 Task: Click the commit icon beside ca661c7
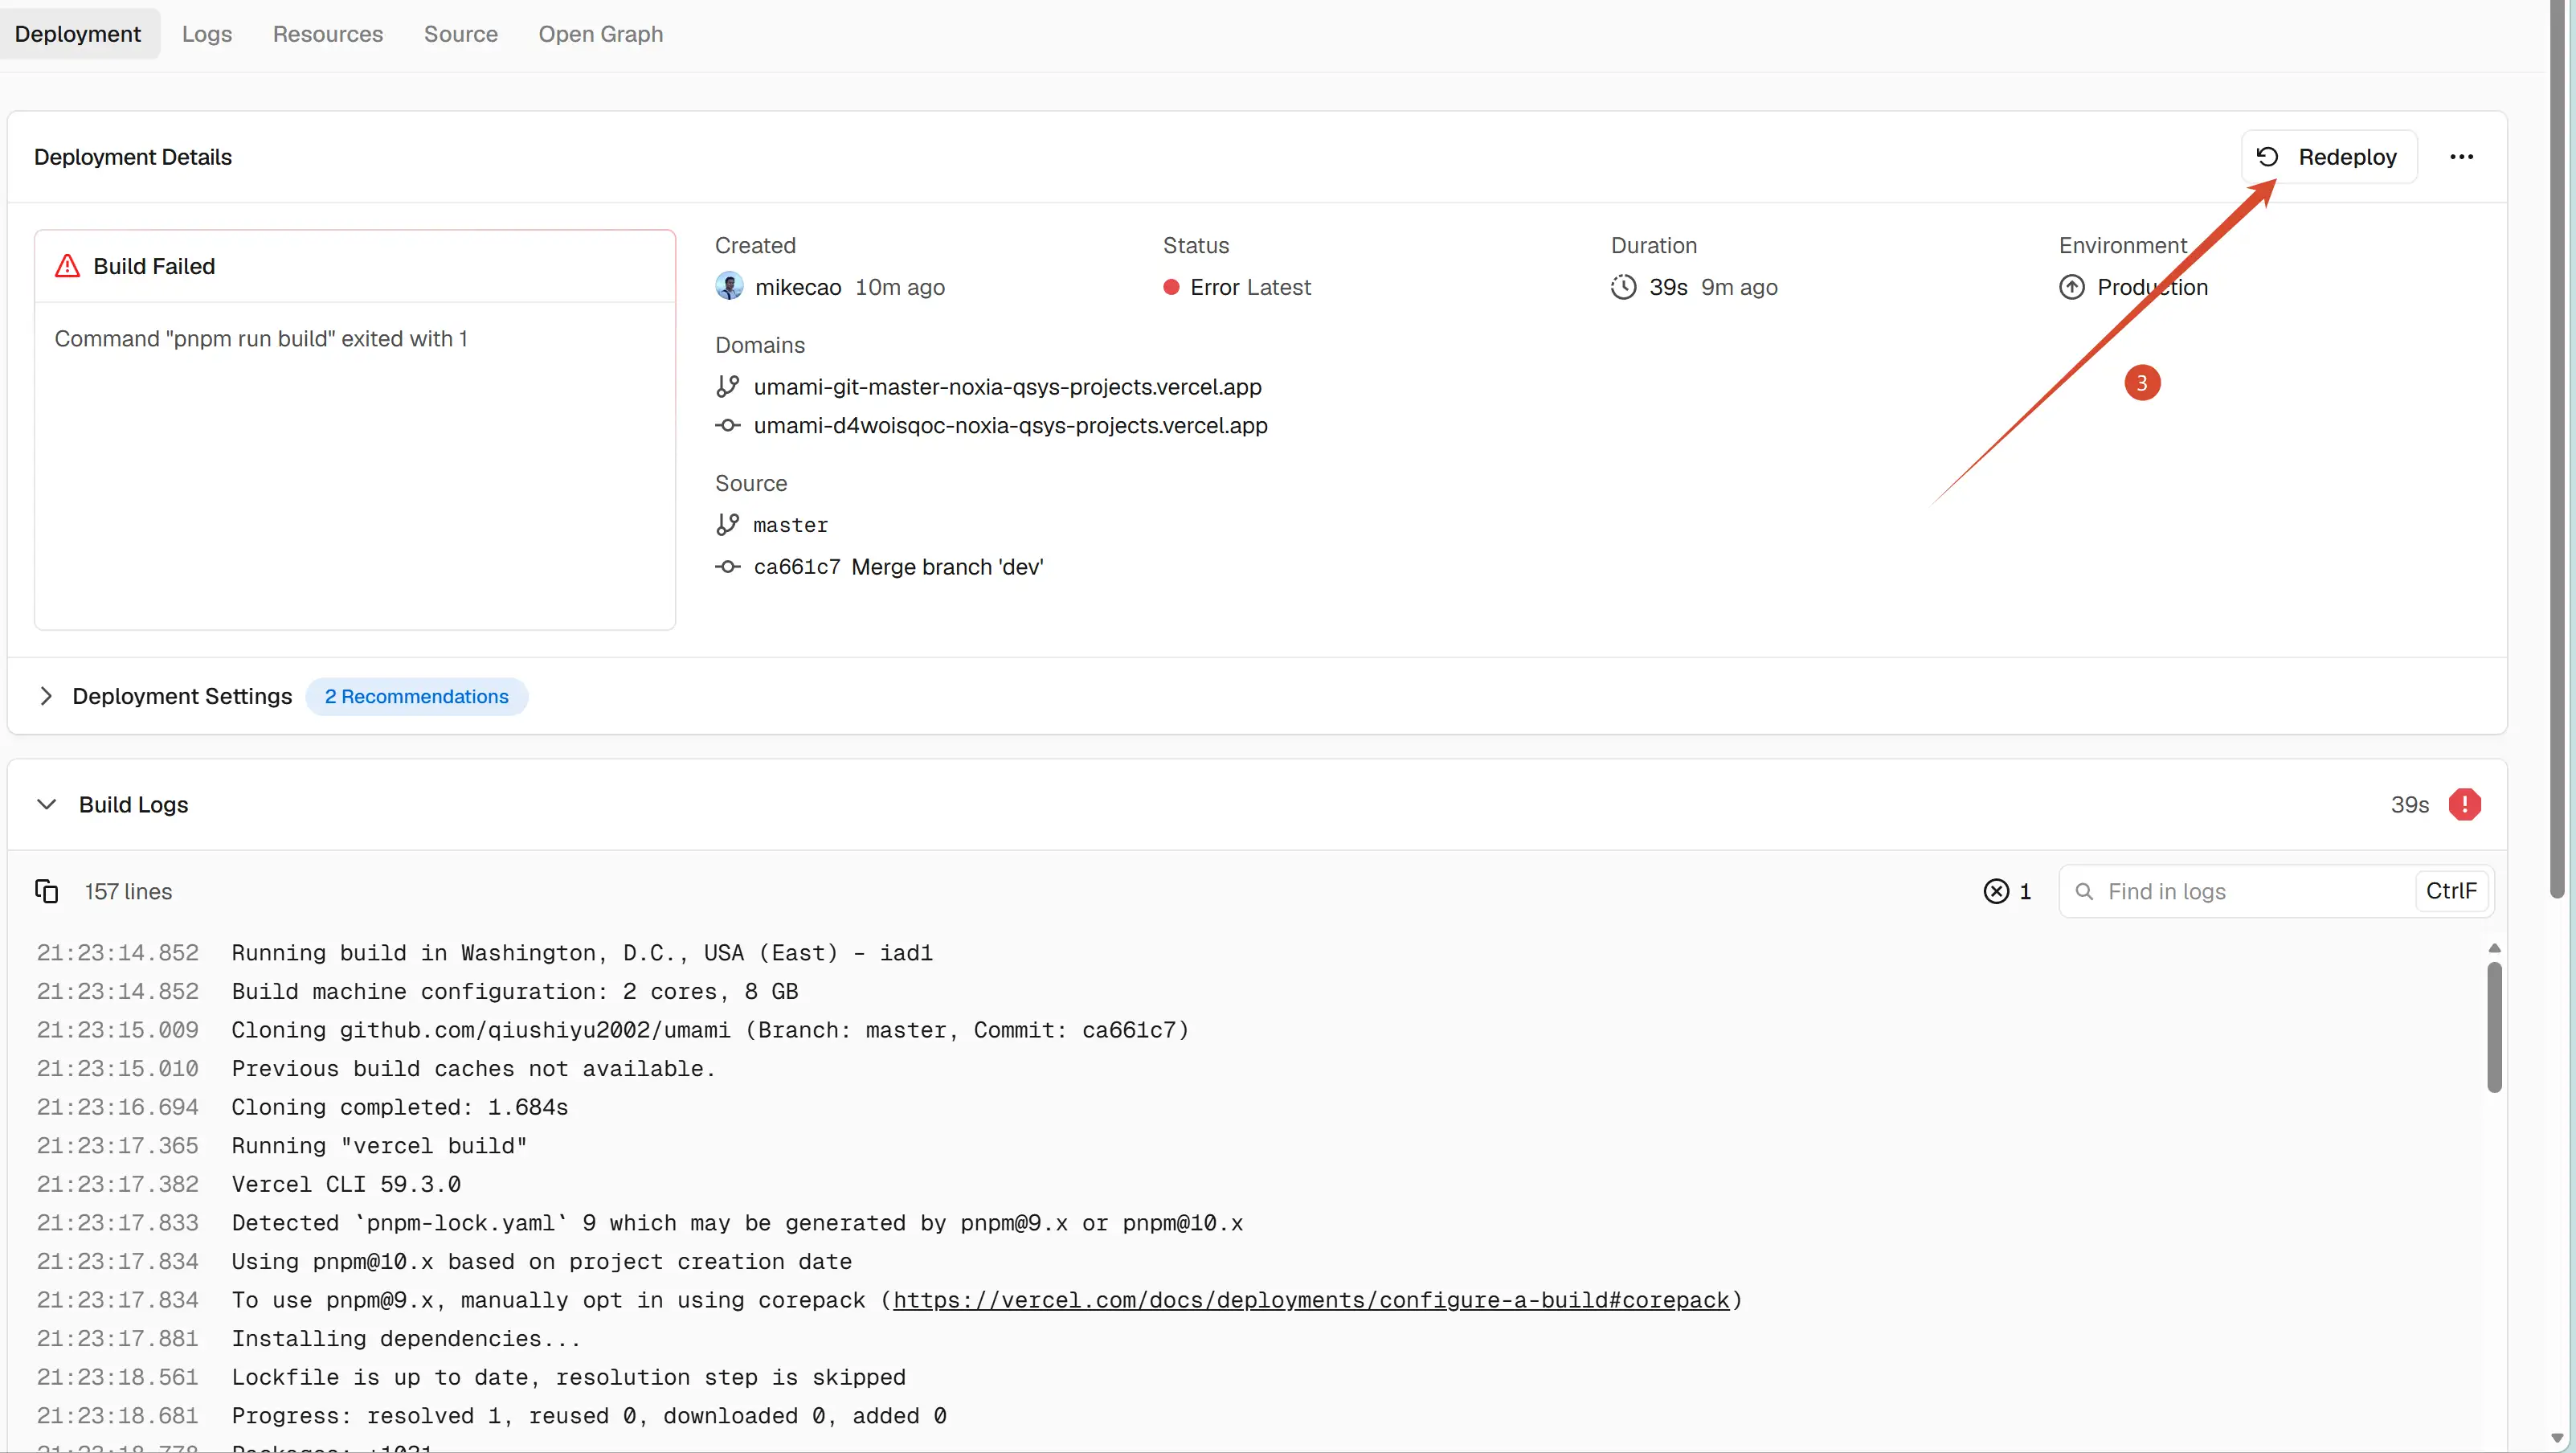(728, 567)
